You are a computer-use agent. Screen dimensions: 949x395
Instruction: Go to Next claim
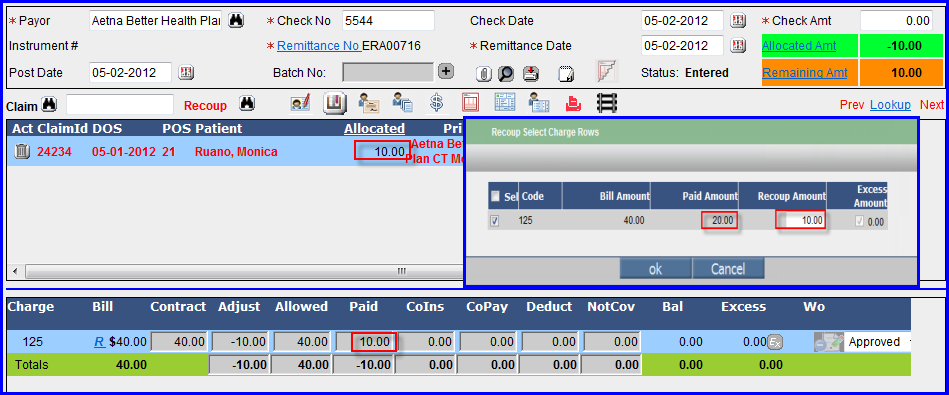[931, 105]
